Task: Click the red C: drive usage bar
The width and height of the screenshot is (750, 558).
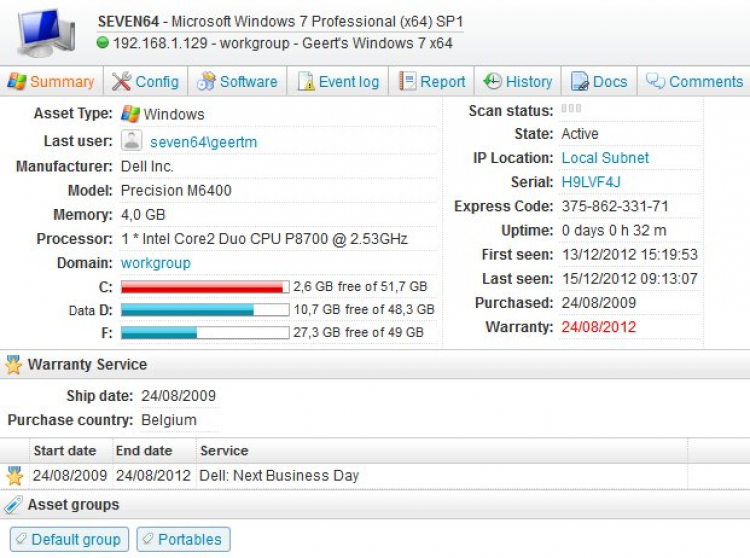Action: pyautogui.click(x=205, y=286)
